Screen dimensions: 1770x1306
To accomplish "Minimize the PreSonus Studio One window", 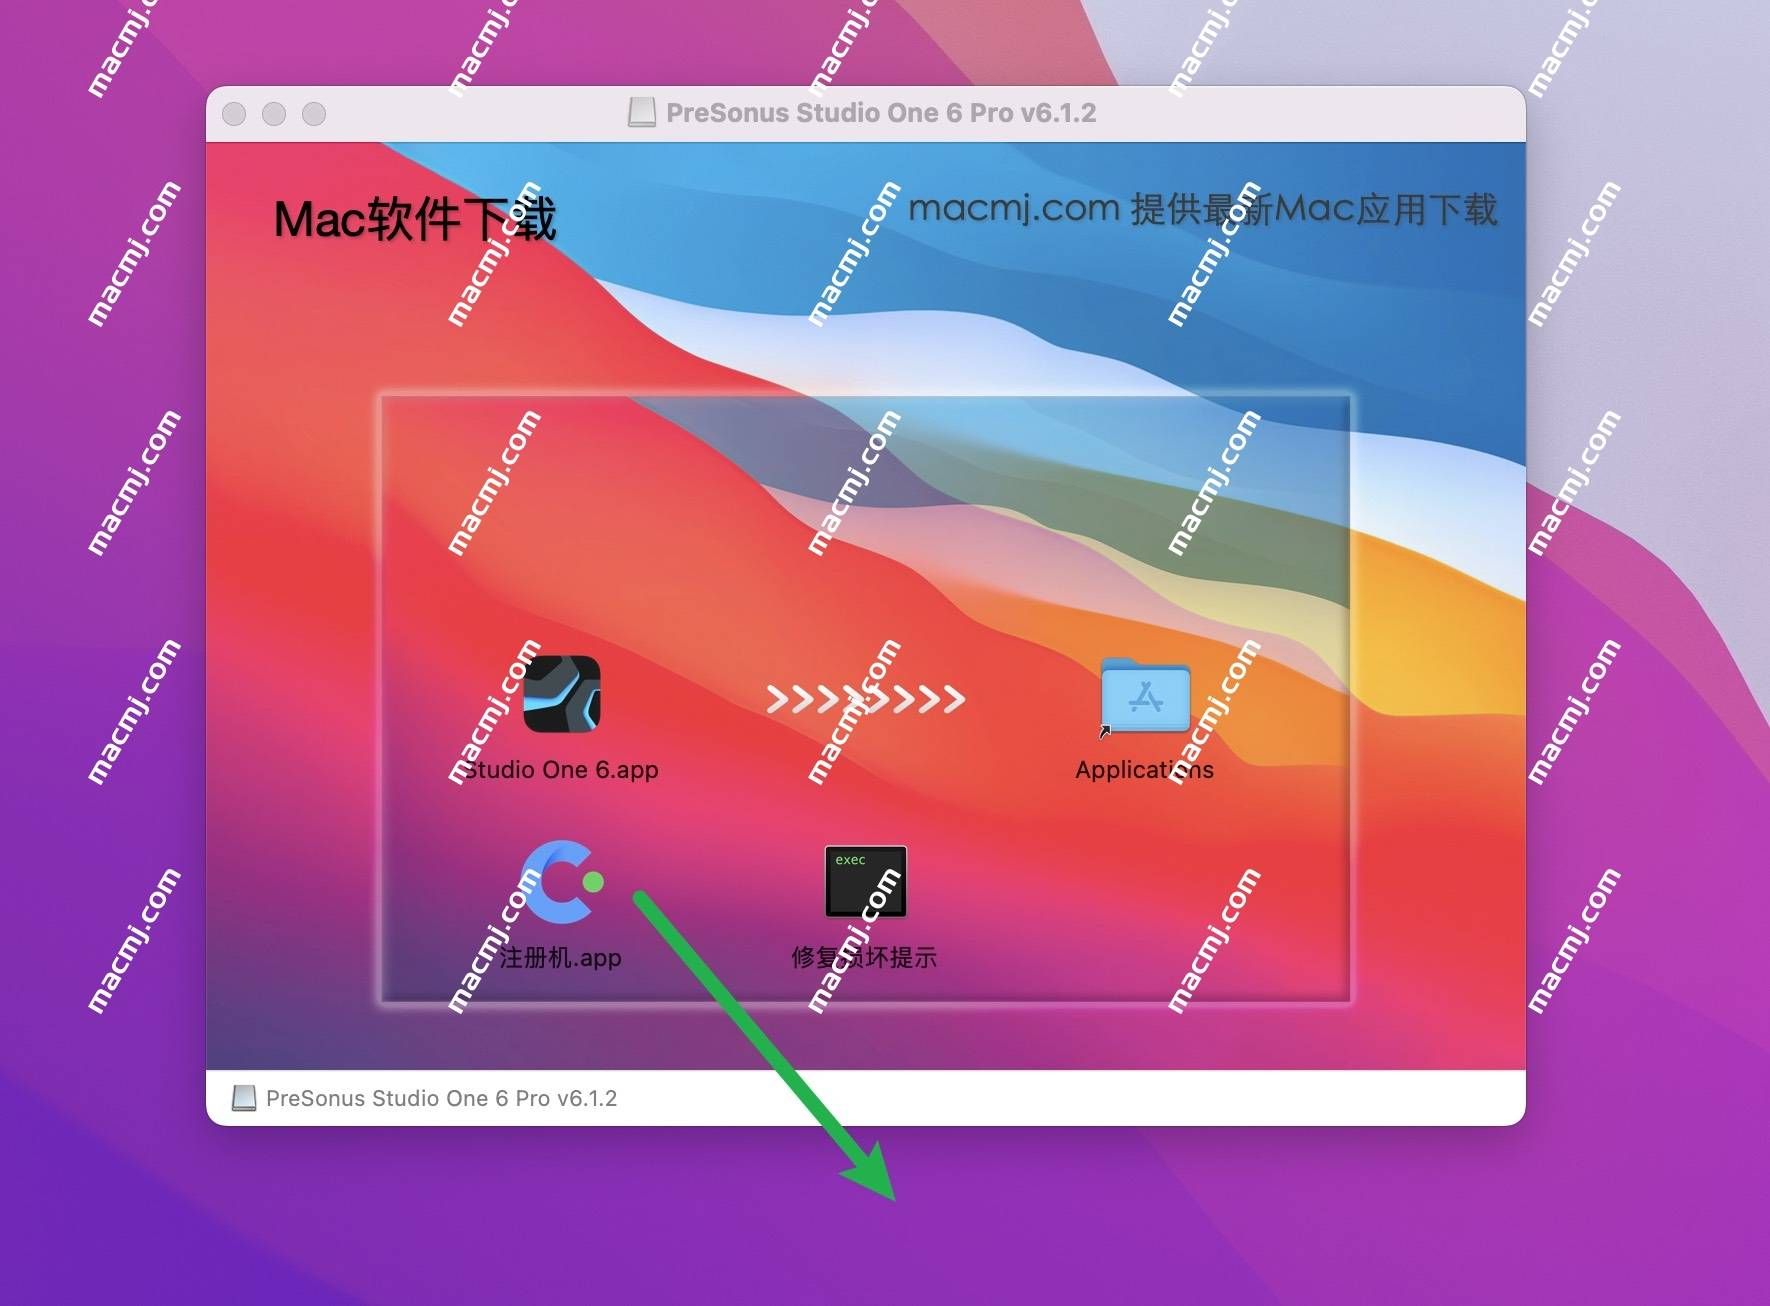I will click(274, 114).
